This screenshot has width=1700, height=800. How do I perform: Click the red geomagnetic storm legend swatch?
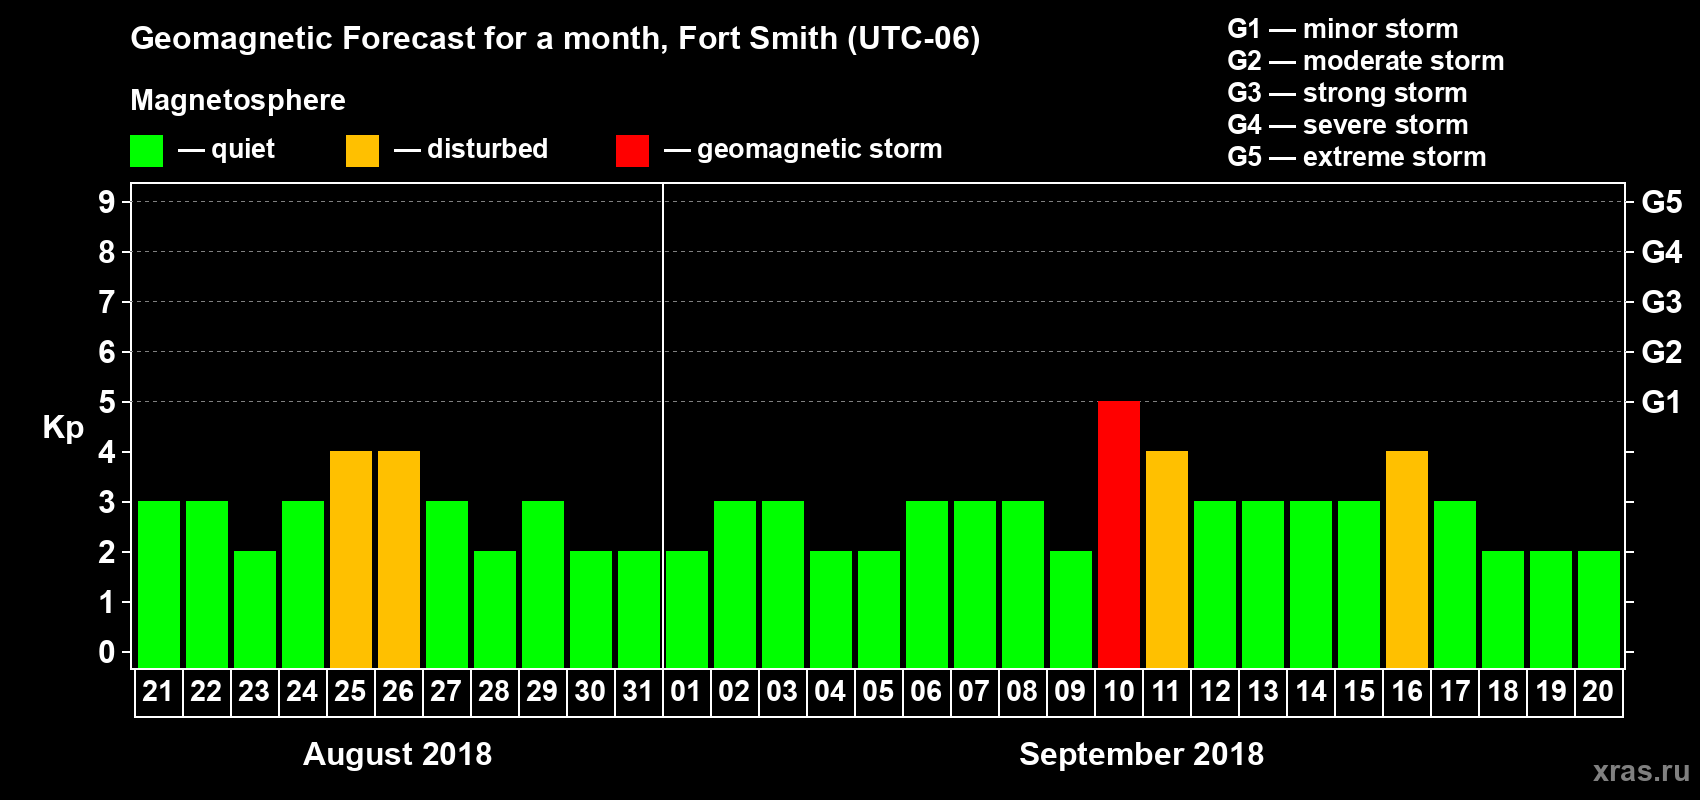click(633, 151)
